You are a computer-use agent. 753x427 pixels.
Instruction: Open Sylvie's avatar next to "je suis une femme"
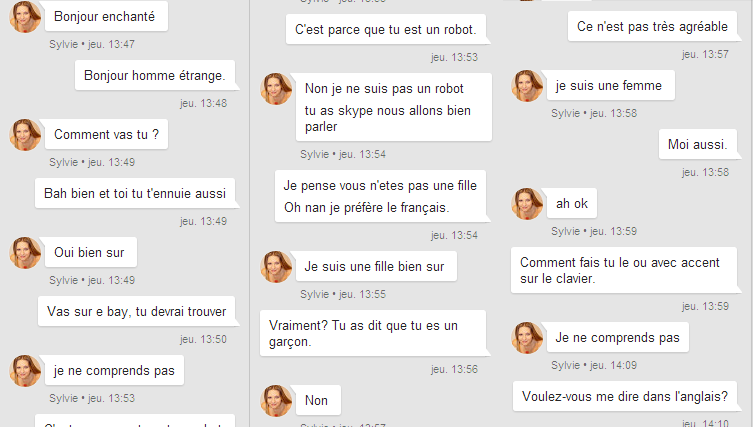pyautogui.click(x=529, y=86)
